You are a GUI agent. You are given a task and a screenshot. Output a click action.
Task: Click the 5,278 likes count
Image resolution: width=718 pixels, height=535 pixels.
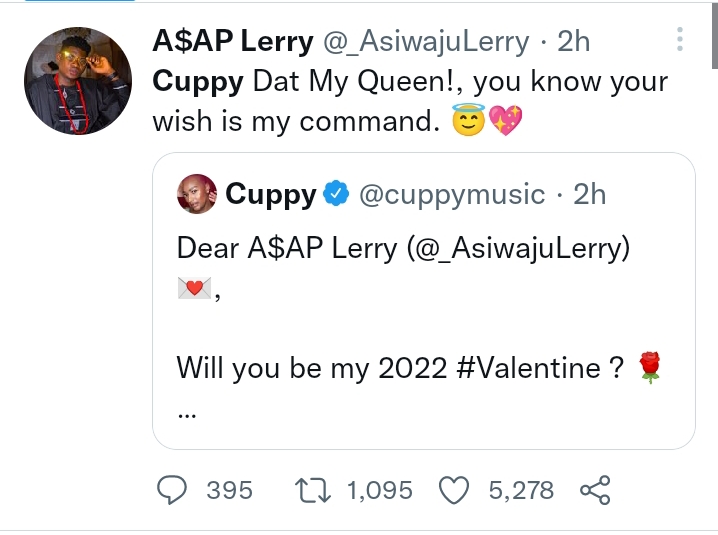[521, 491]
